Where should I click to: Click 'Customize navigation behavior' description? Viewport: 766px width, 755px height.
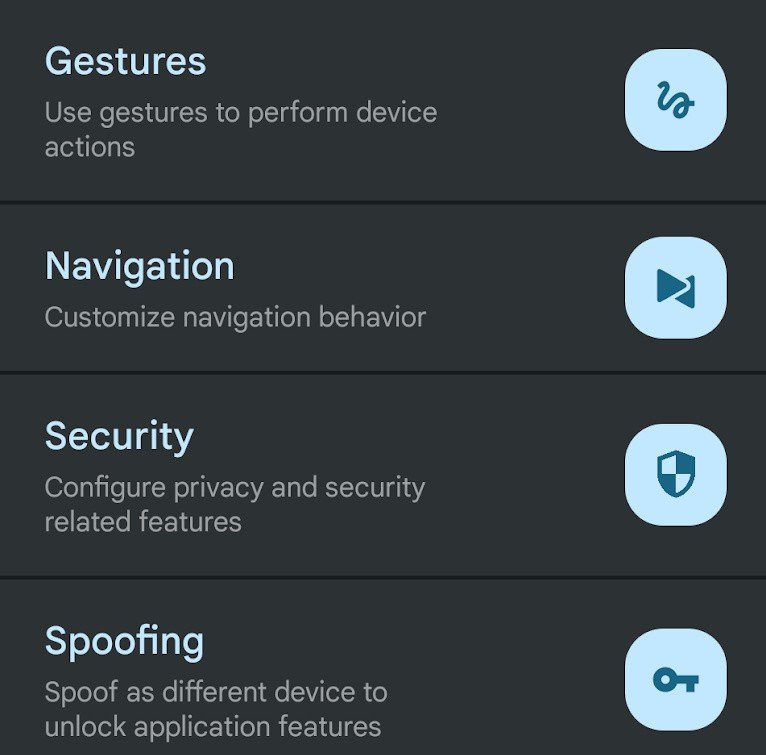pyautogui.click(x=235, y=318)
